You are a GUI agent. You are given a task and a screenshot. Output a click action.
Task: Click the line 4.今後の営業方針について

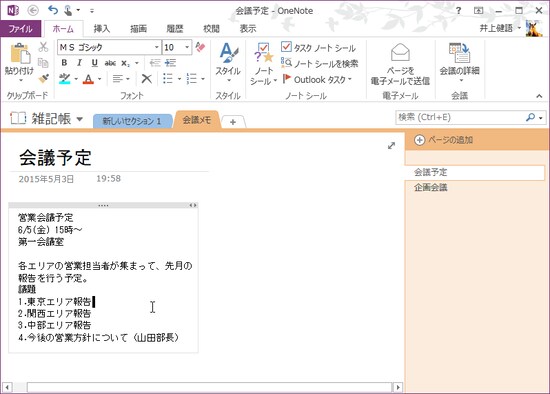click(x=99, y=338)
